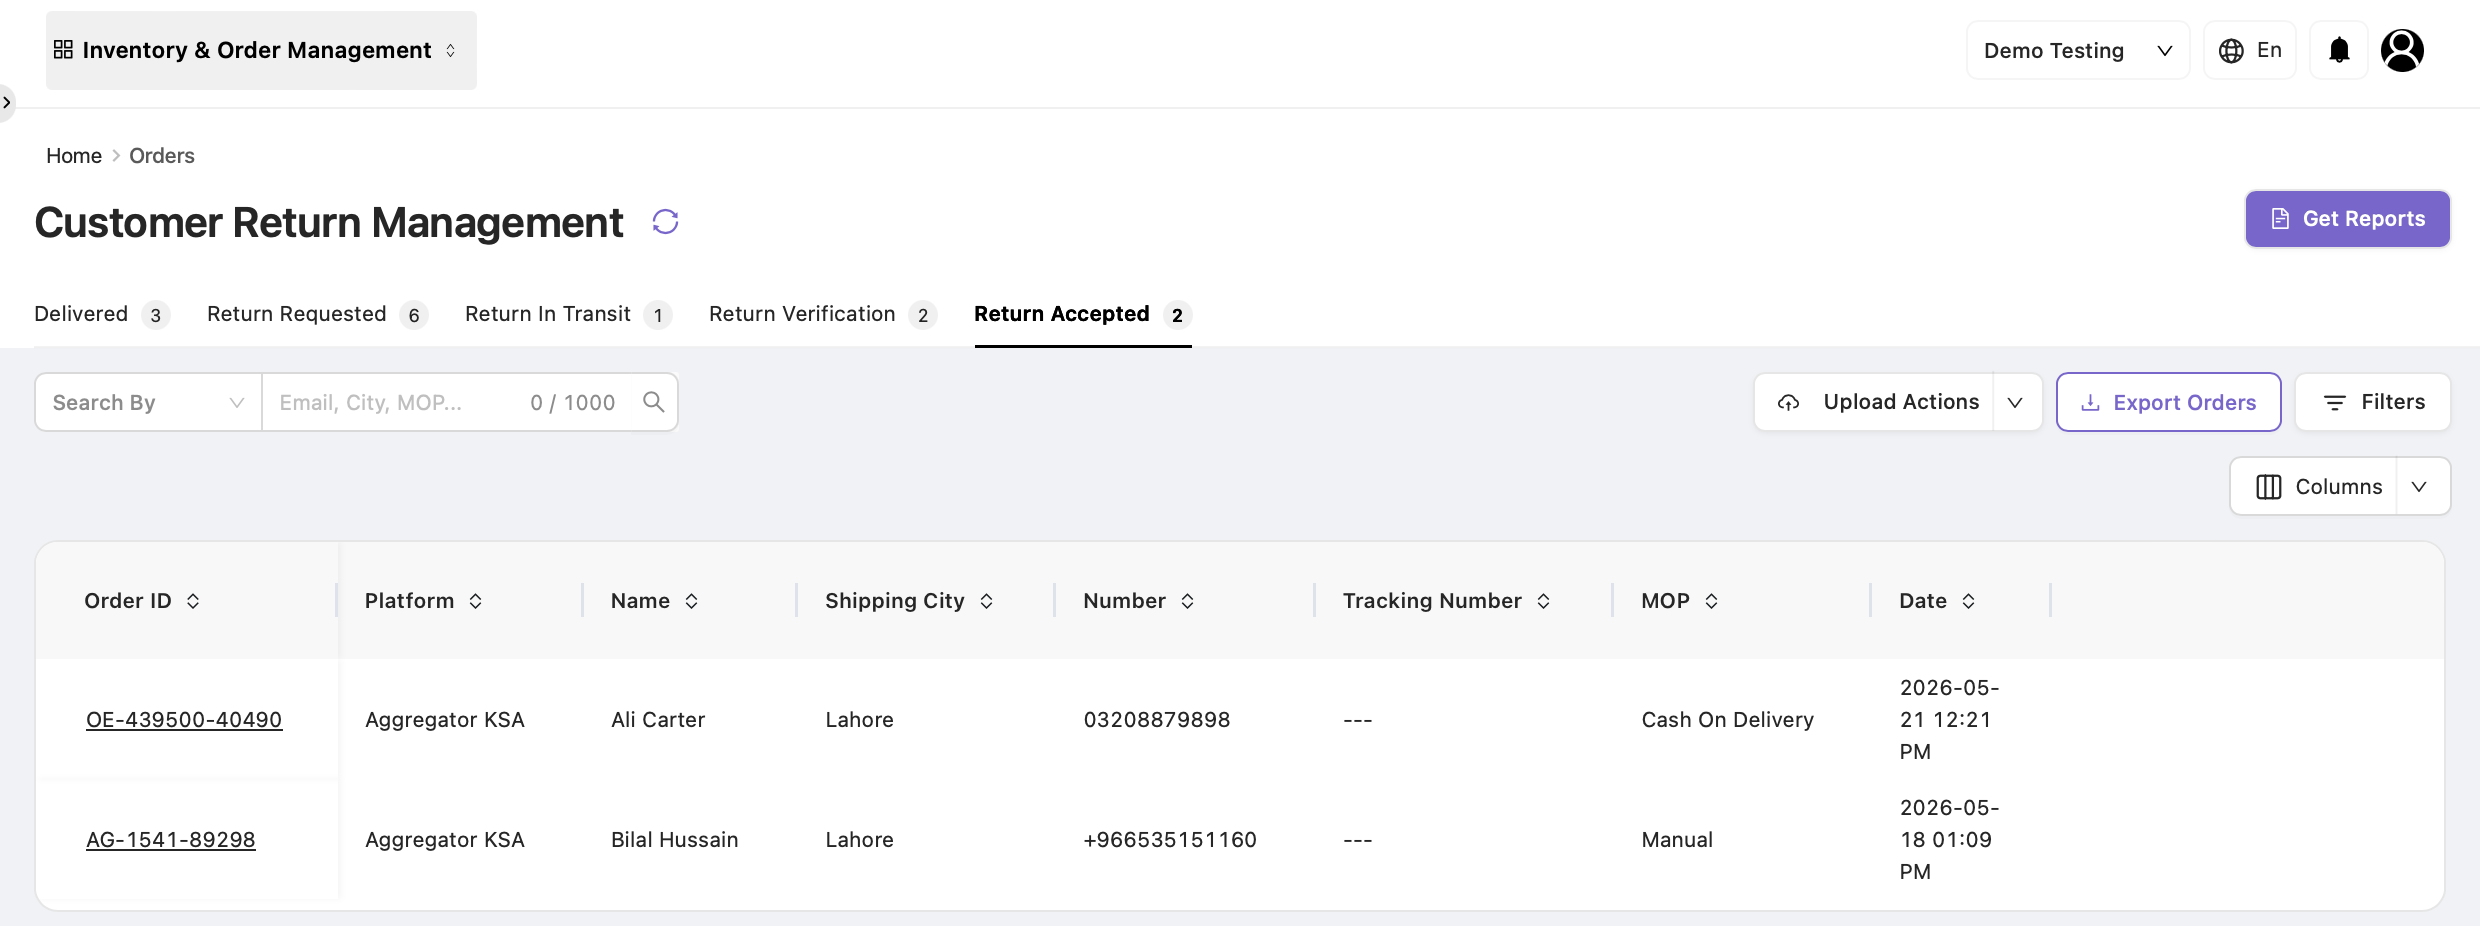Sort by Shipping City column arrows
Viewport: 2480px width, 926px height.
tap(986, 601)
